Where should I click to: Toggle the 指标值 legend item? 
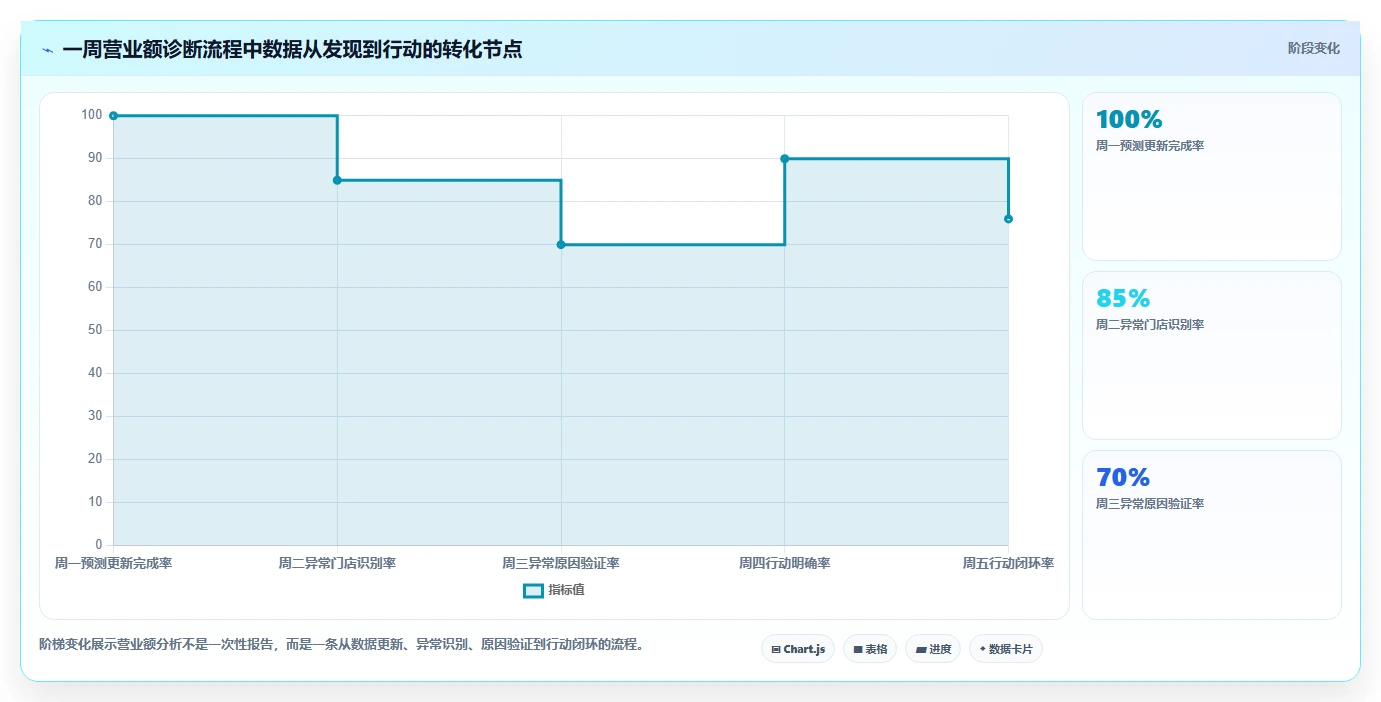[554, 590]
